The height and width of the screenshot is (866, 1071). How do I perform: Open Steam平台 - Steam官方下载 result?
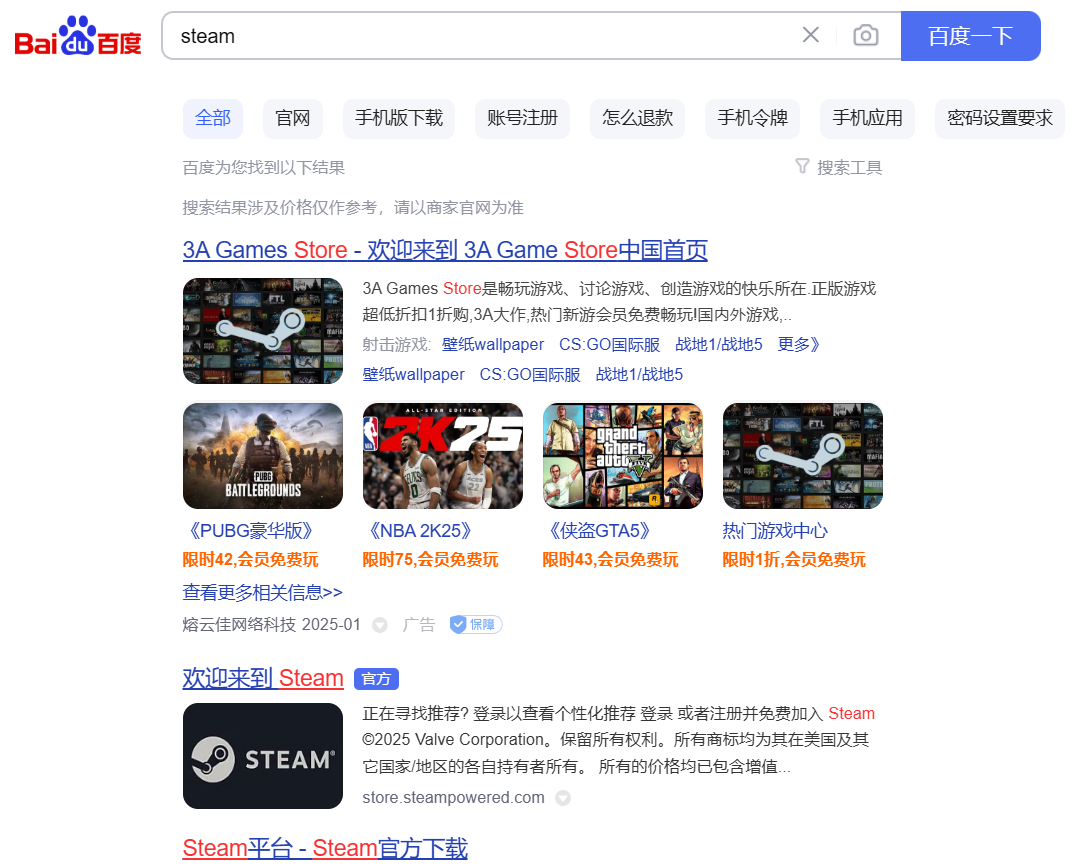coord(325,848)
